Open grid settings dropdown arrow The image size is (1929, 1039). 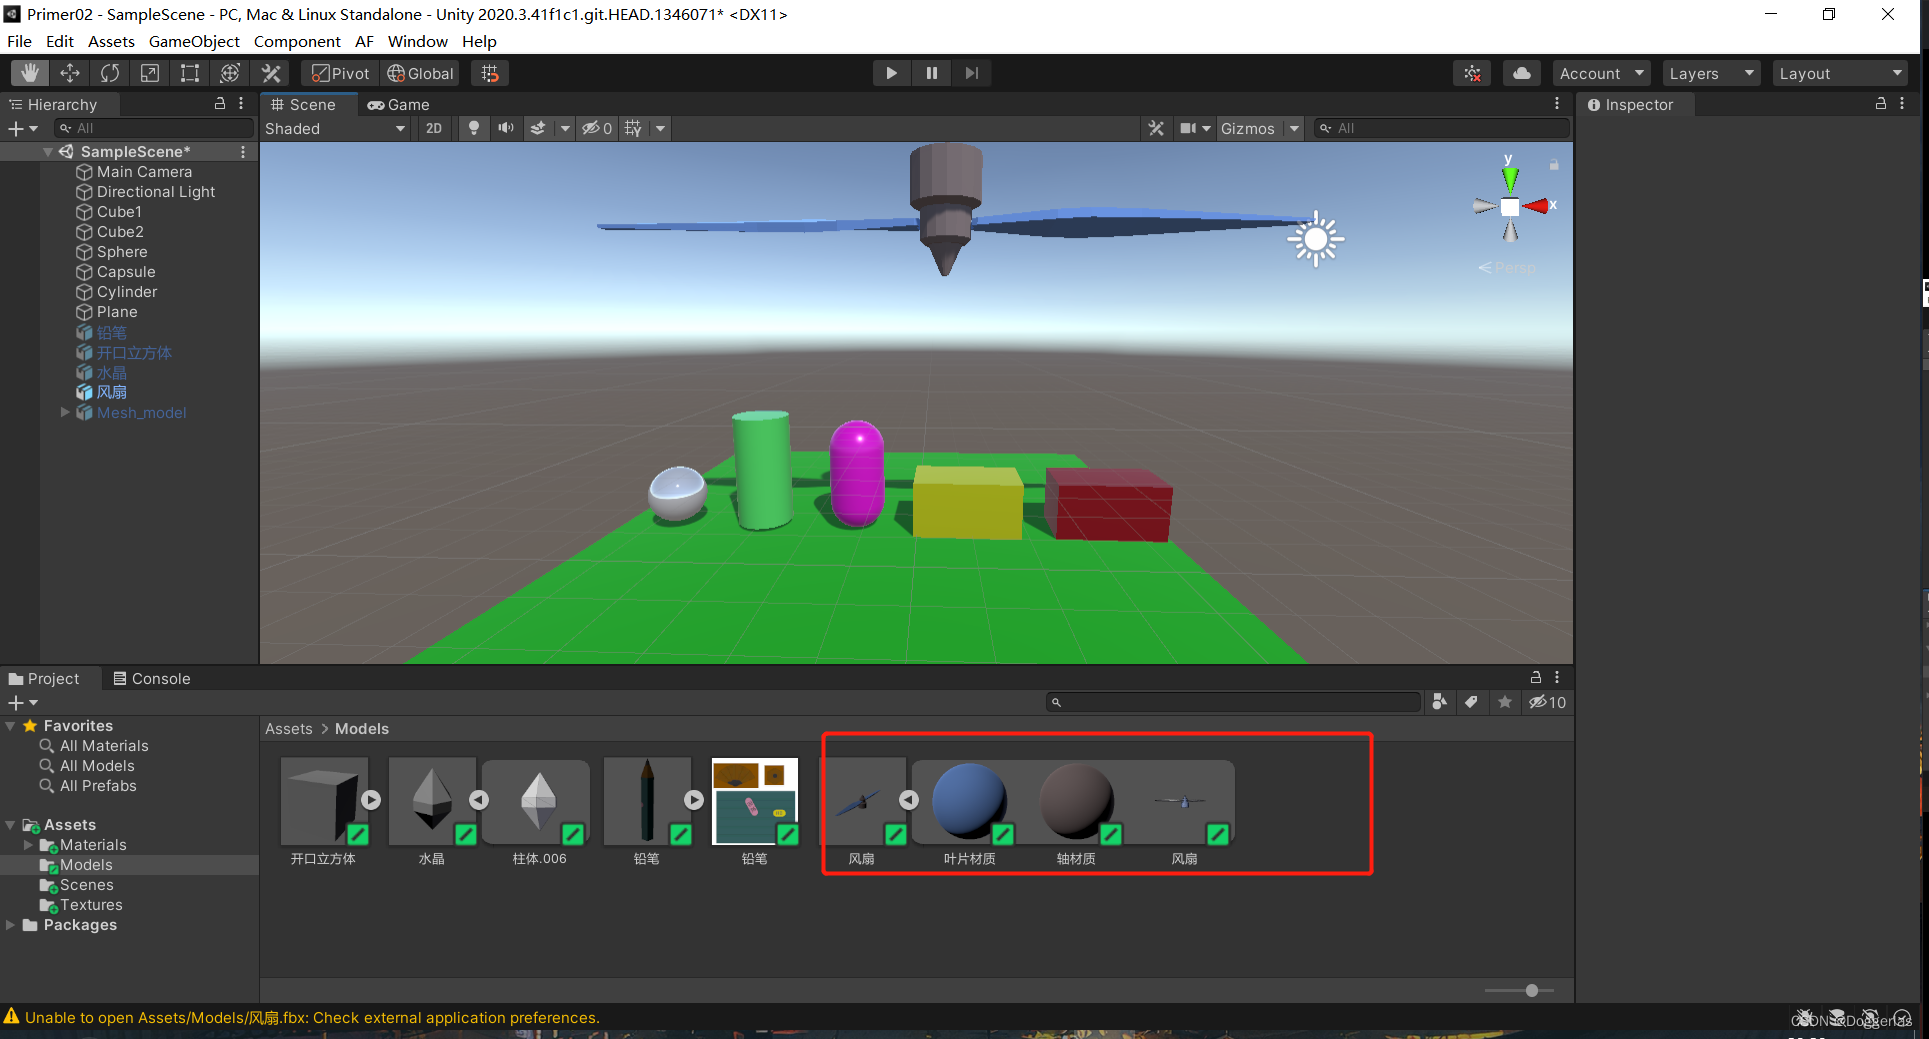(x=660, y=128)
